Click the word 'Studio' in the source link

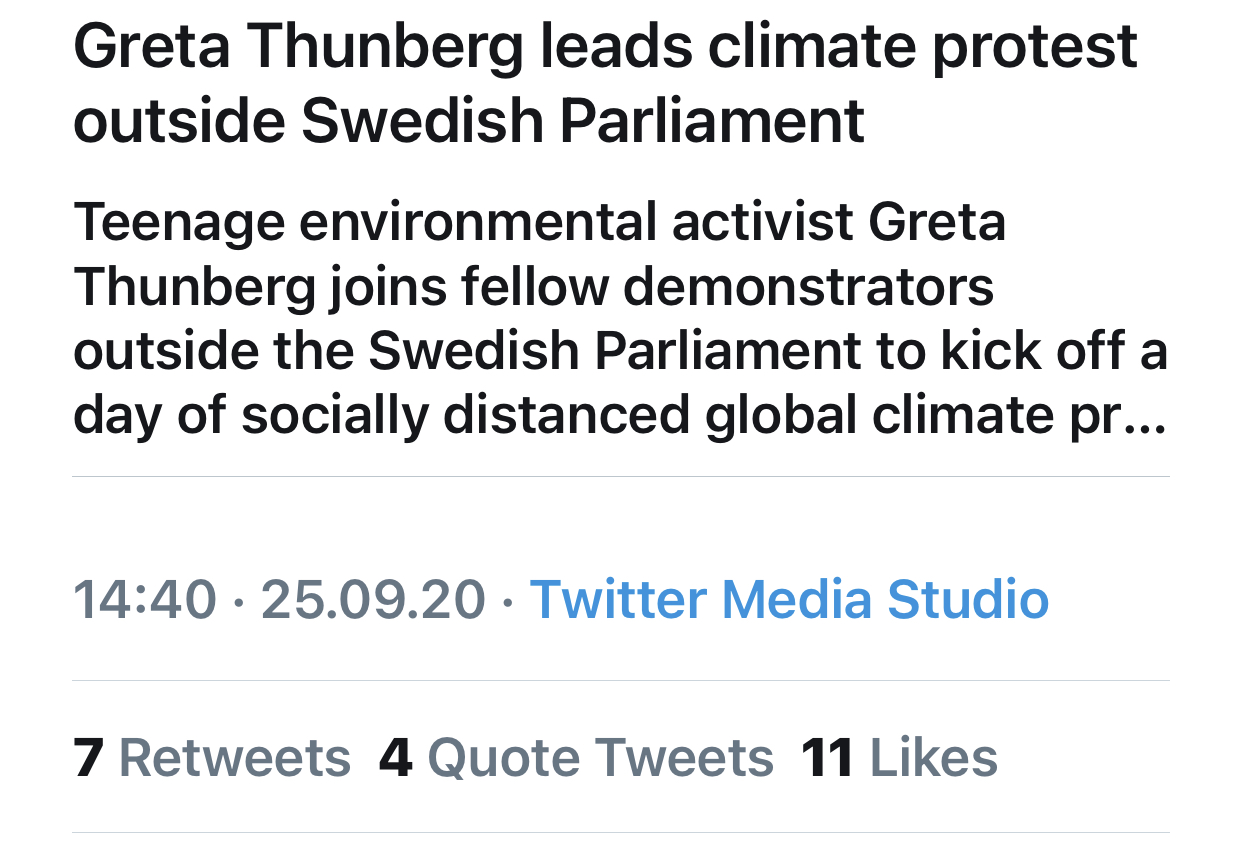point(968,599)
